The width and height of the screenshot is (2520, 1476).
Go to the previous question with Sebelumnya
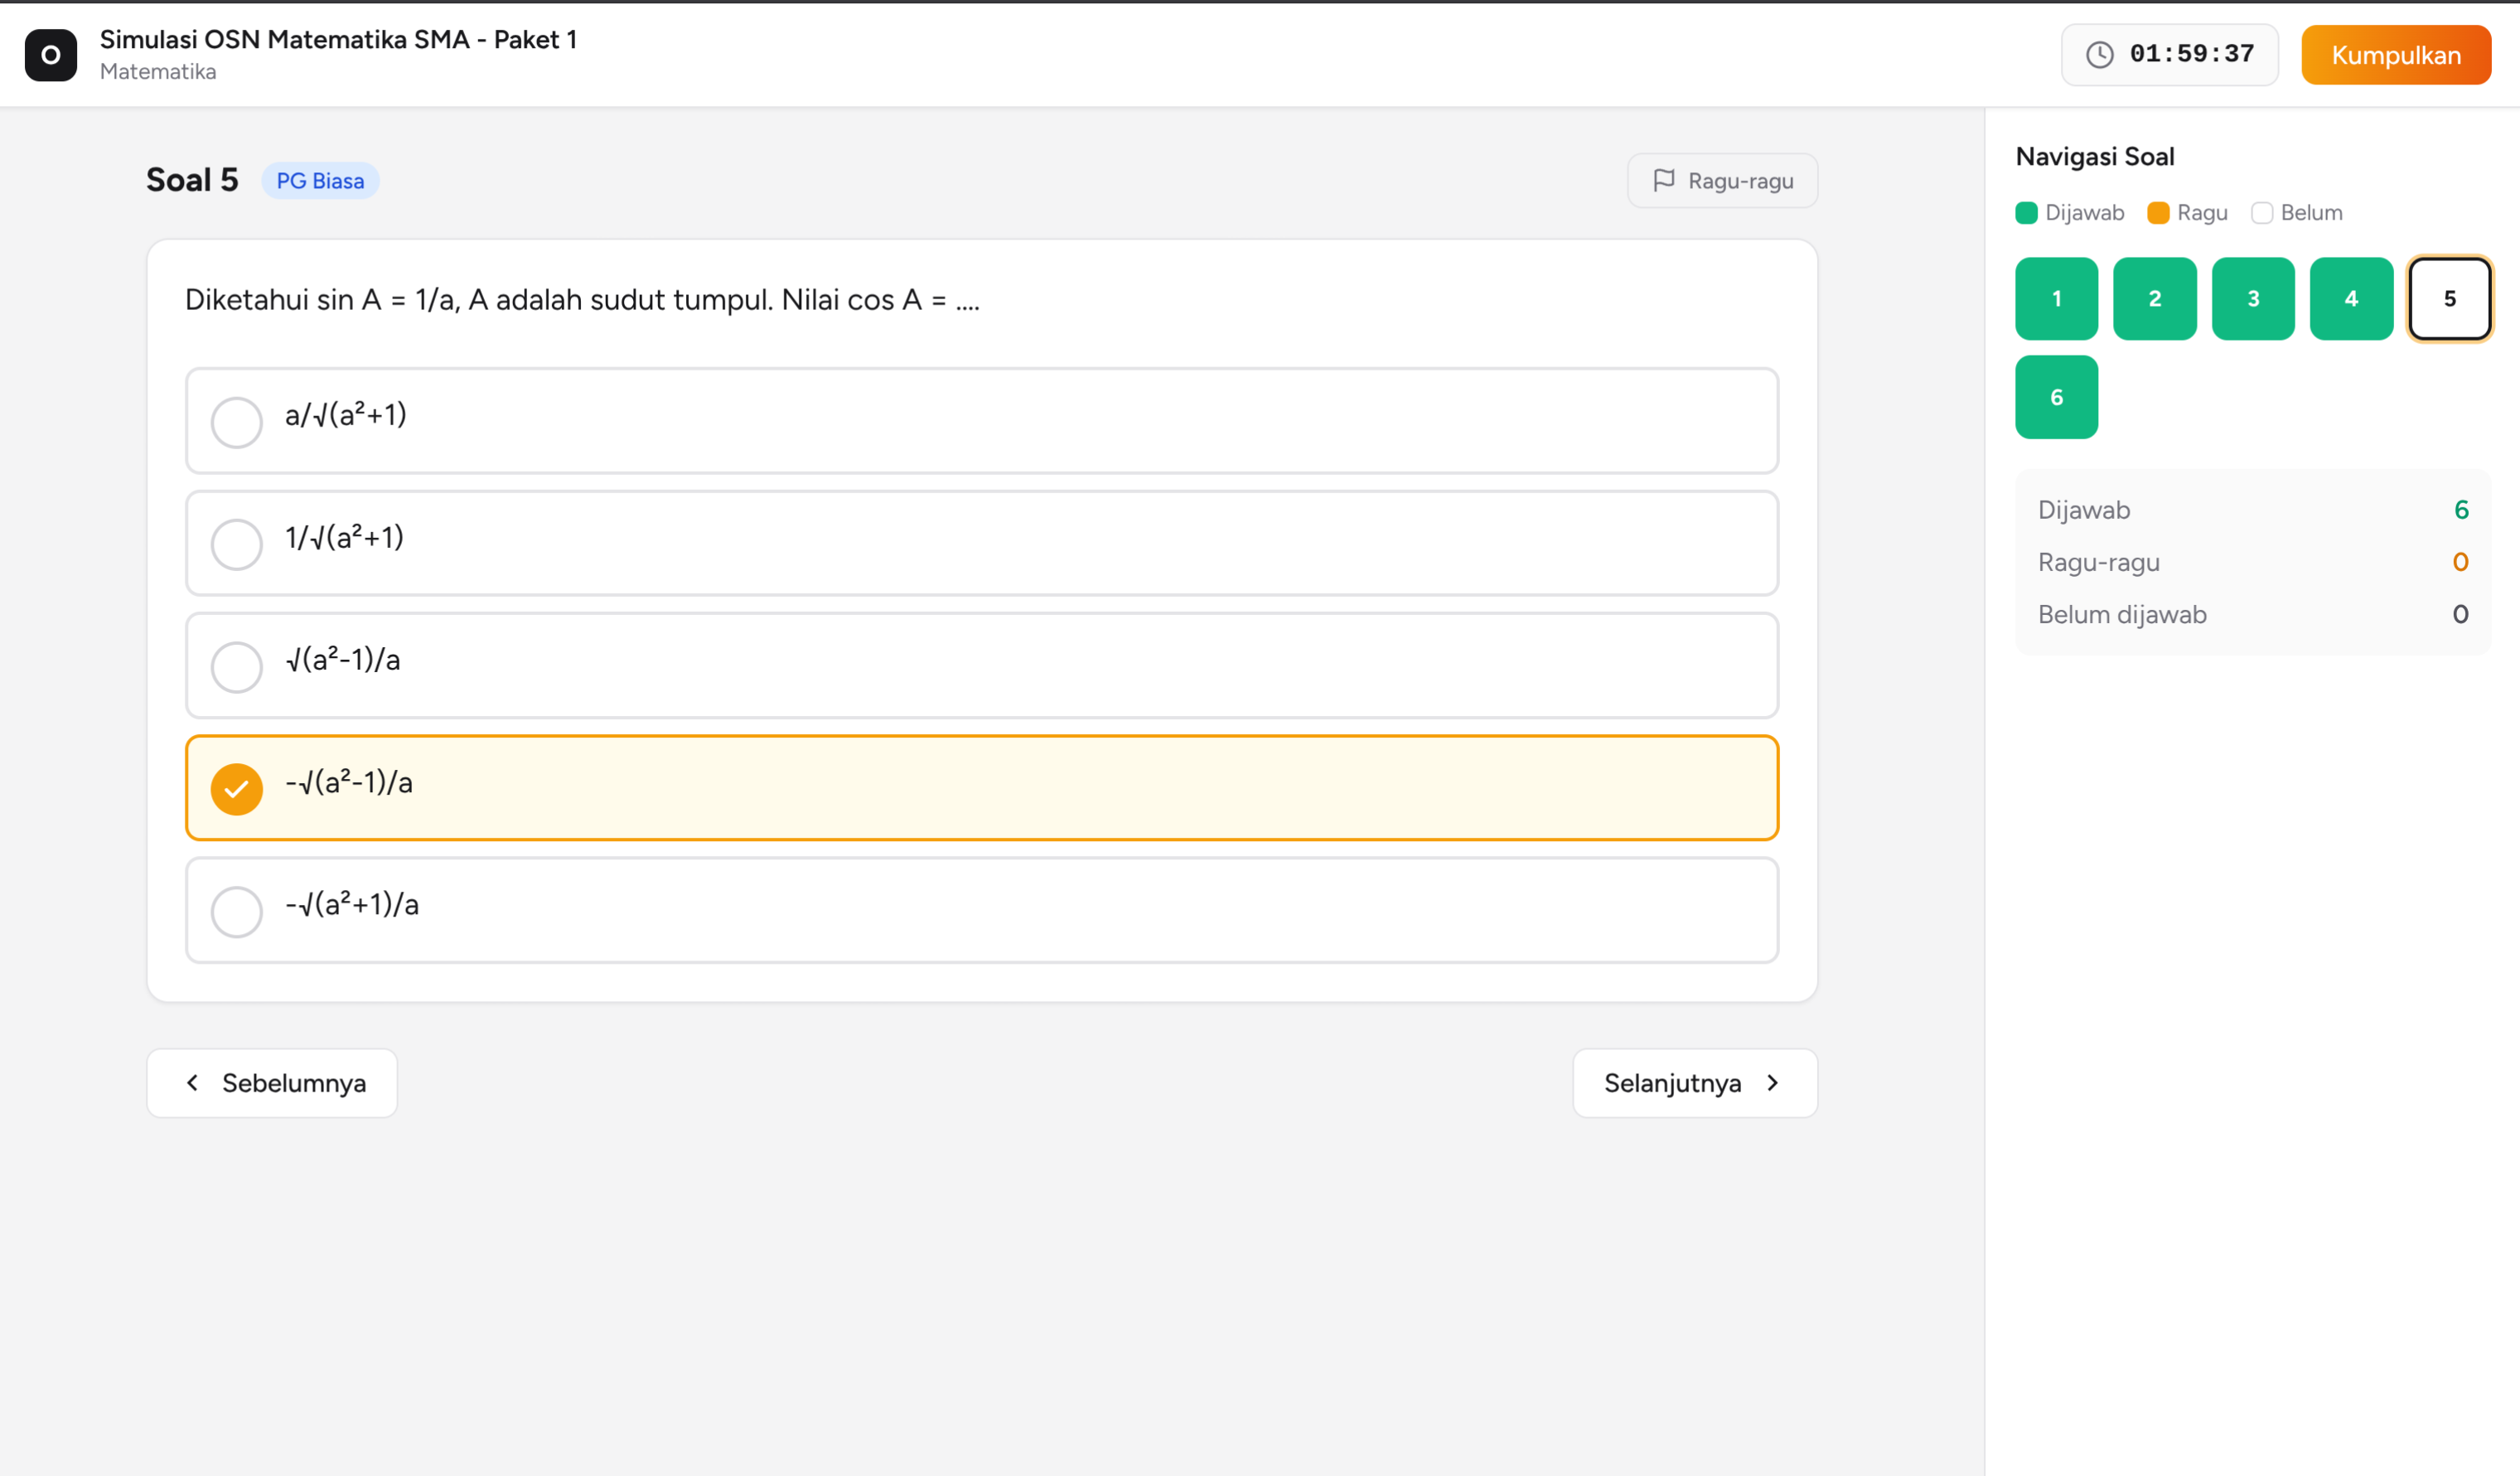coord(272,1083)
